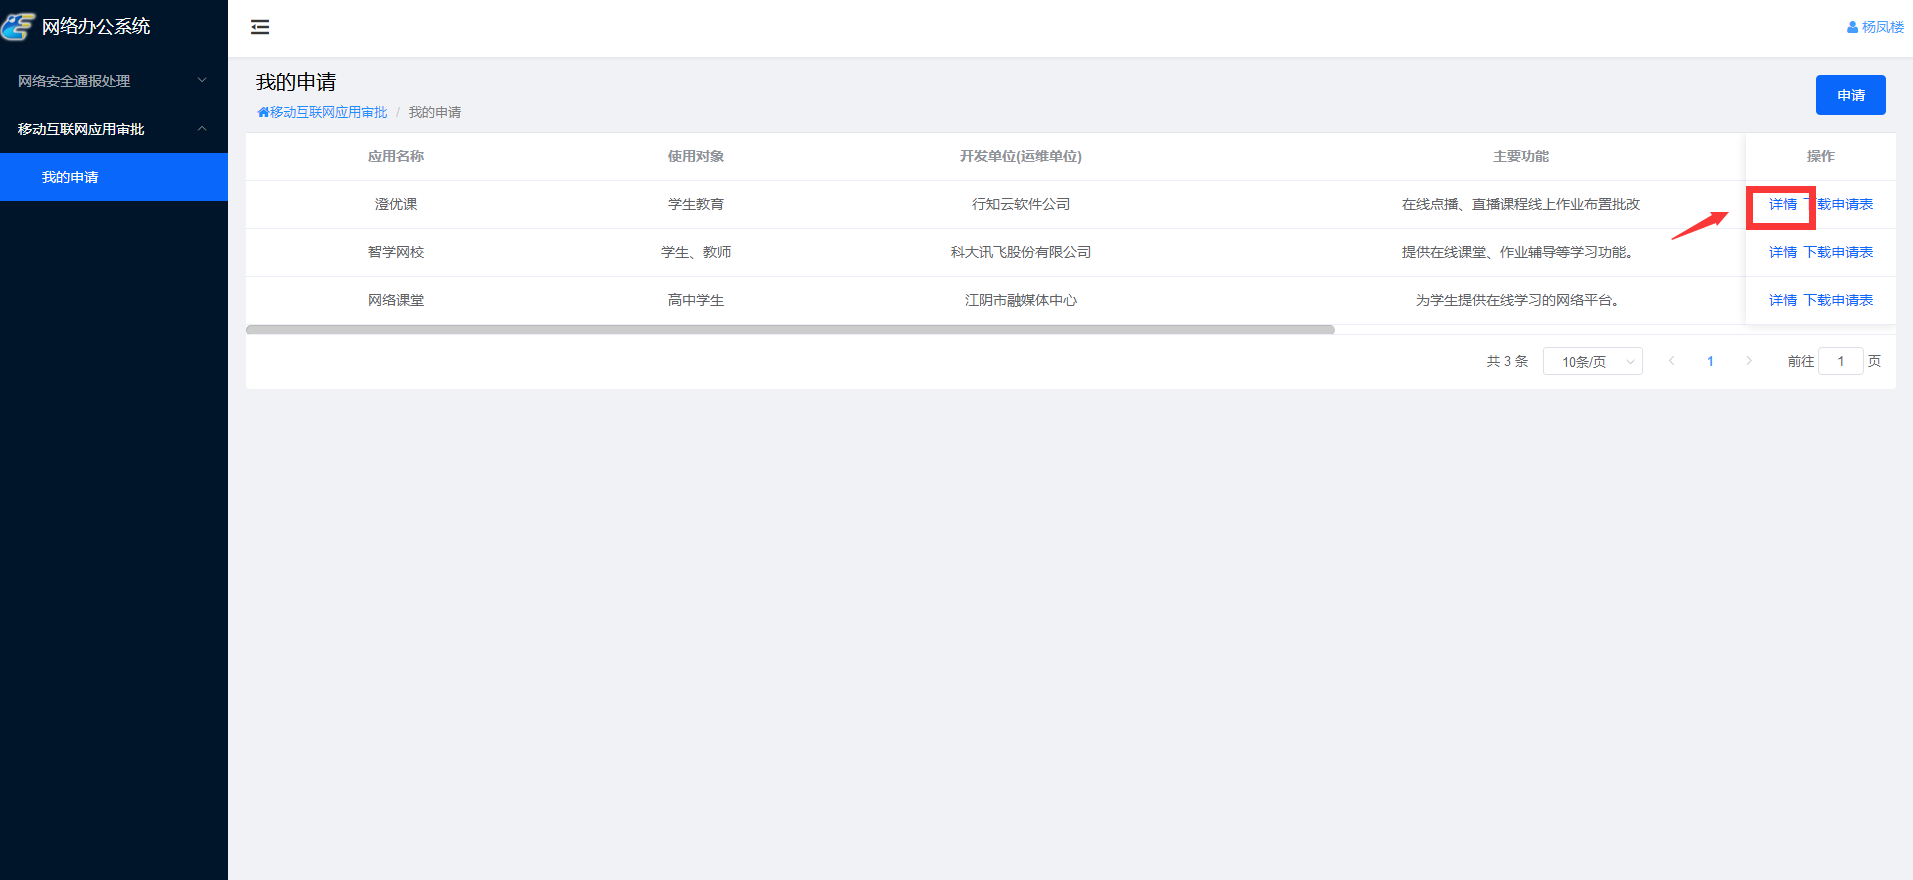The width and height of the screenshot is (1913, 880).
Task: Click the 主要功能 column header
Action: (1521, 156)
